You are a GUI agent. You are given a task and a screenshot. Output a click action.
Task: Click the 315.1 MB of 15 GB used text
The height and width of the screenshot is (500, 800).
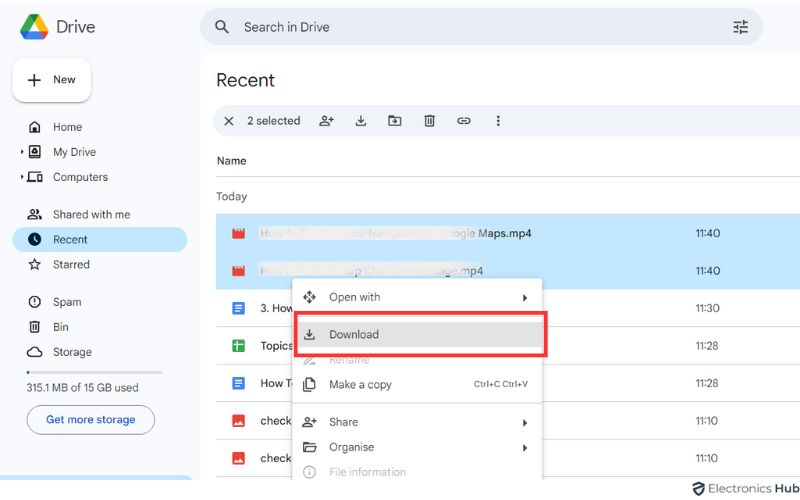coord(82,388)
